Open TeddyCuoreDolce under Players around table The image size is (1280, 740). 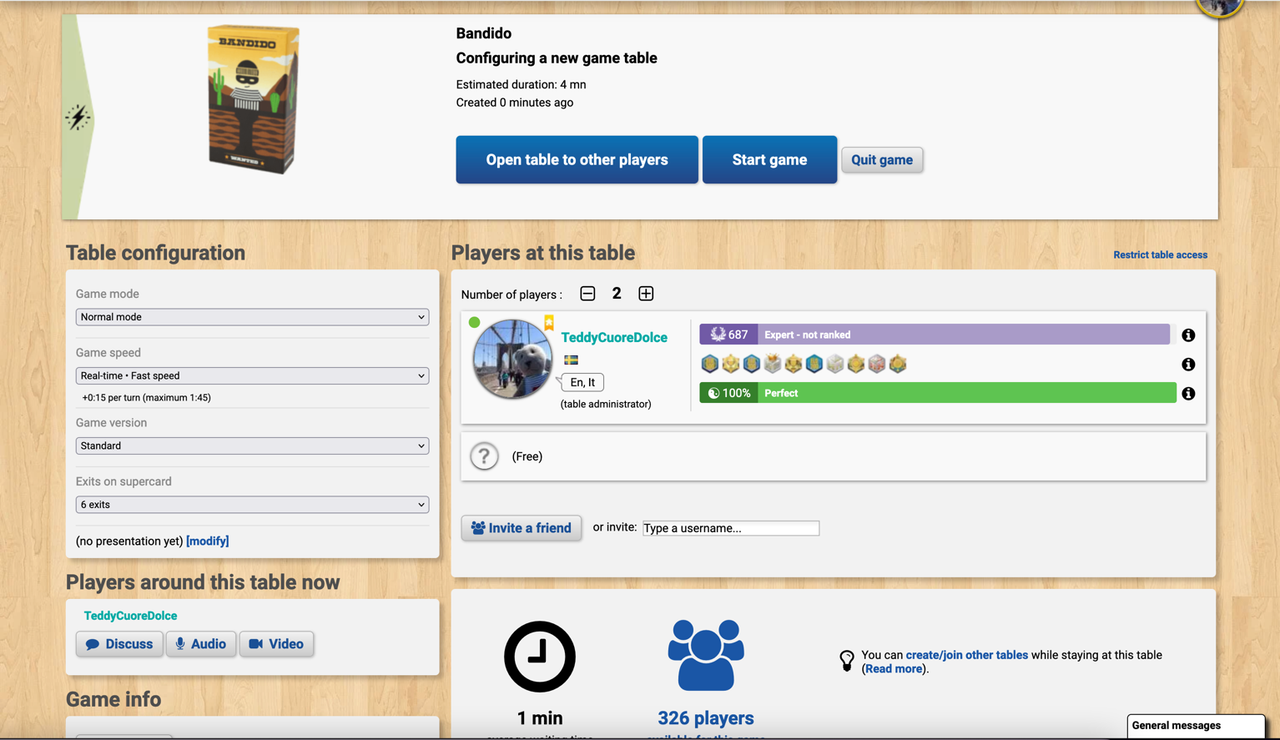[130, 616]
